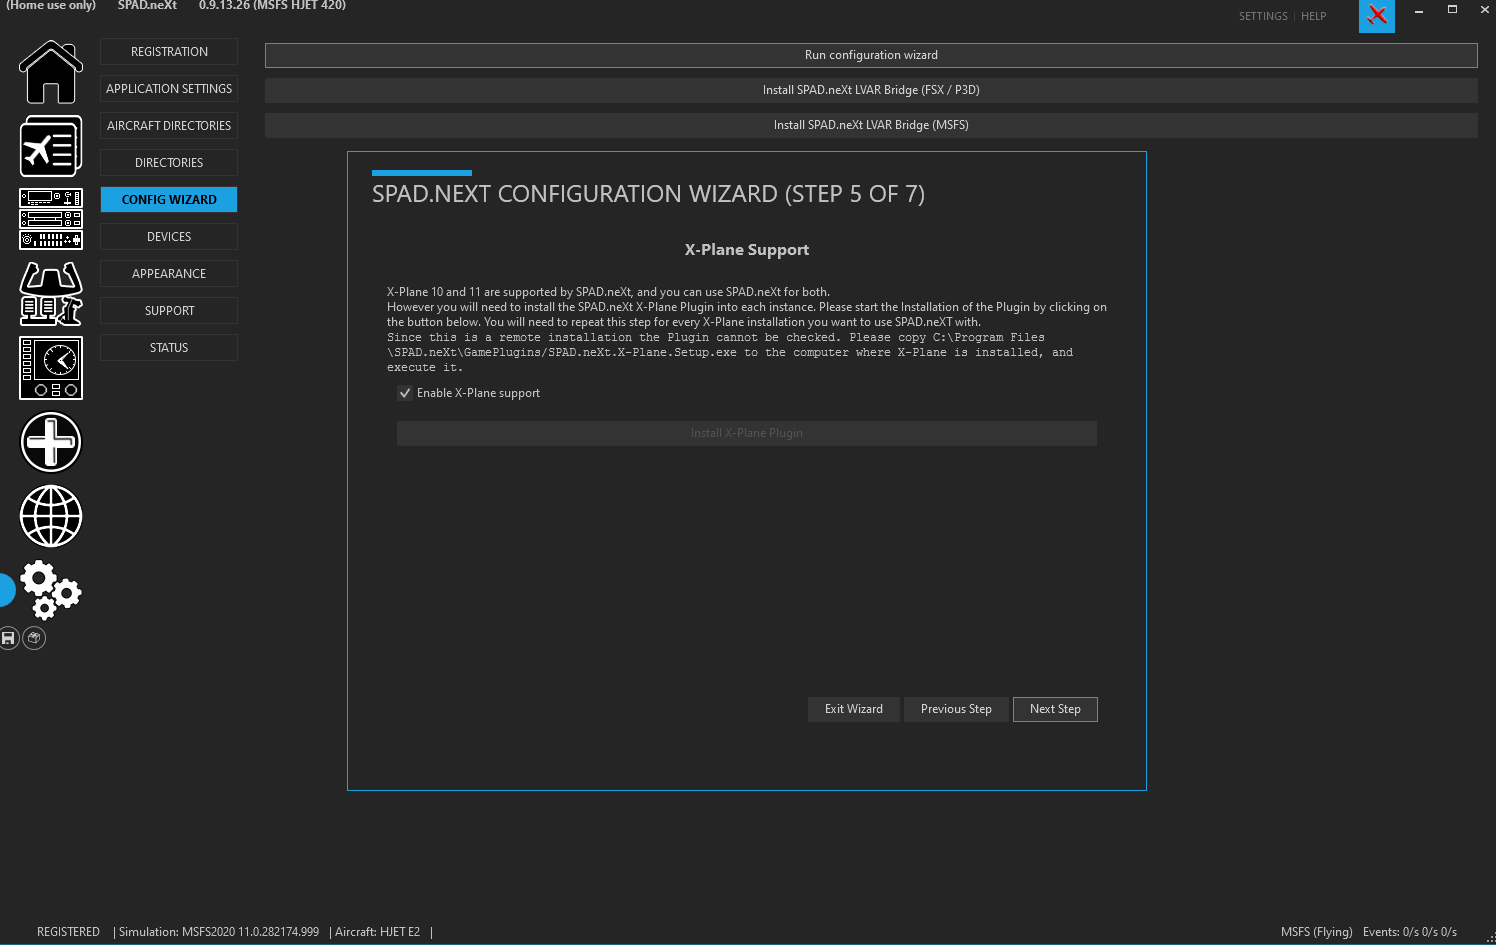Click Exit Wizard
The height and width of the screenshot is (945, 1496).
point(854,709)
